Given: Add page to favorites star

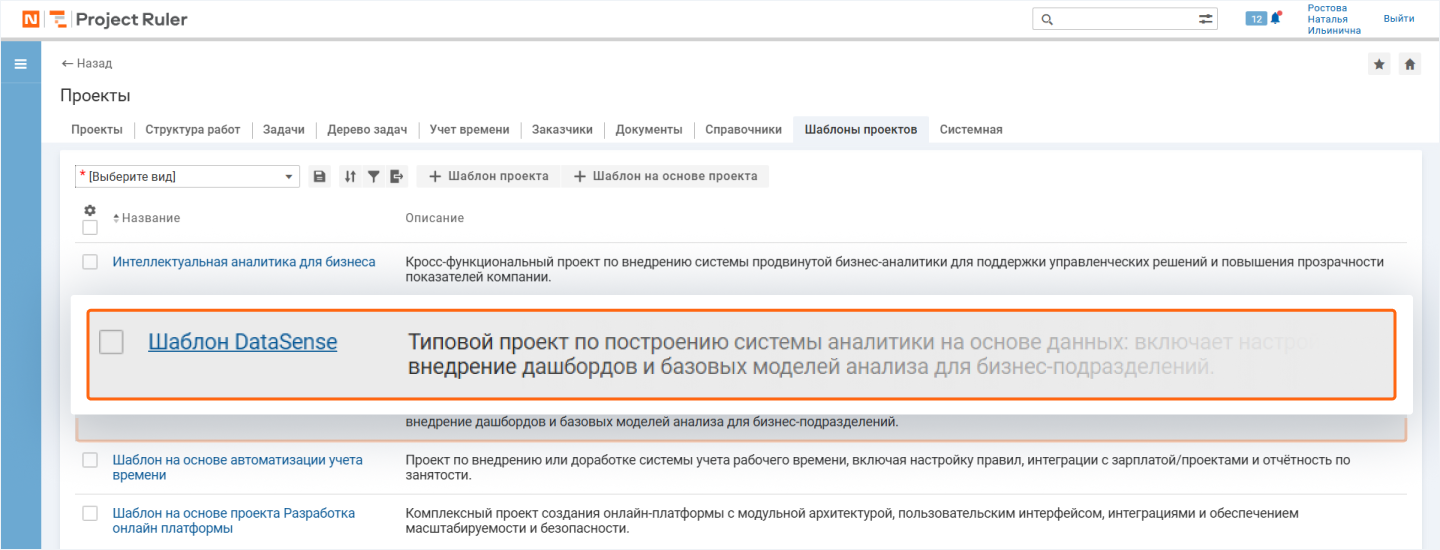Looking at the screenshot, I should pos(1379,64).
